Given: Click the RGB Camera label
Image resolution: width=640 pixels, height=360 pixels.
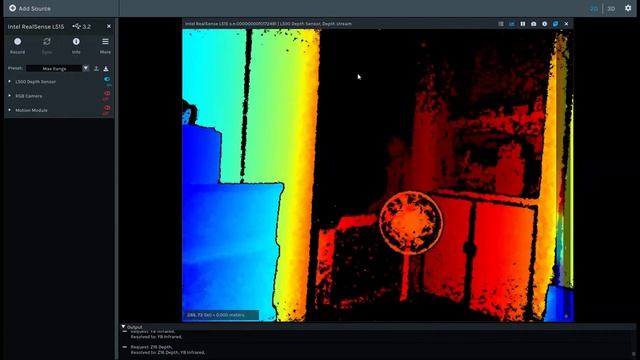Looking at the screenshot, I should (29, 96).
